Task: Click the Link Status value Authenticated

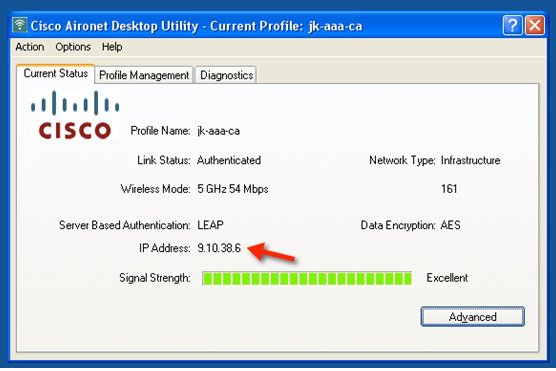Action: click(x=229, y=160)
